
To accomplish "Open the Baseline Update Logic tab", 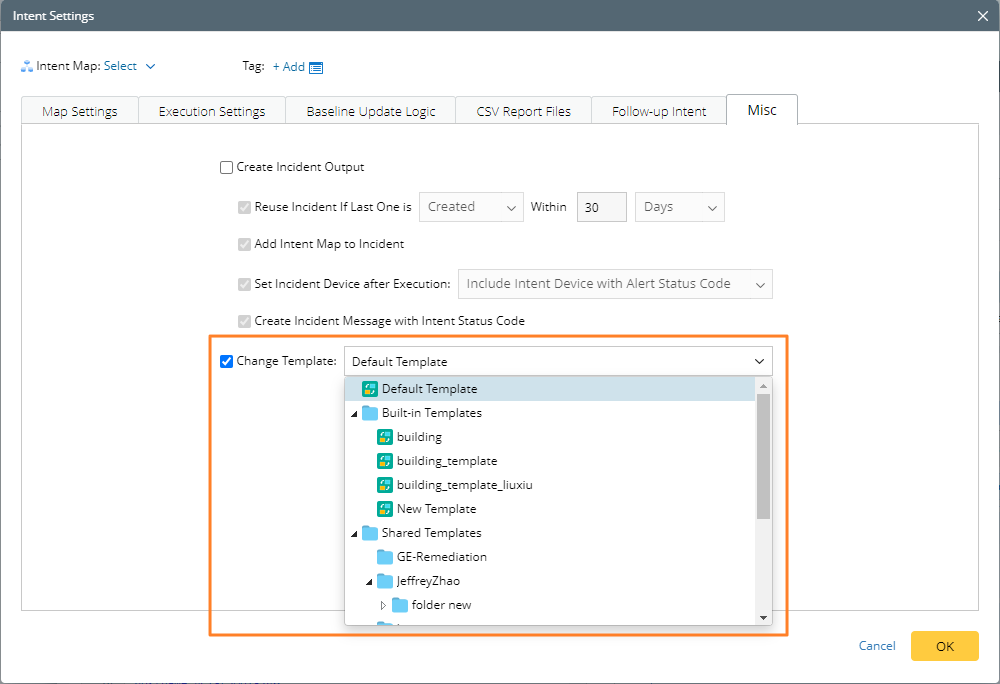I will [x=371, y=111].
